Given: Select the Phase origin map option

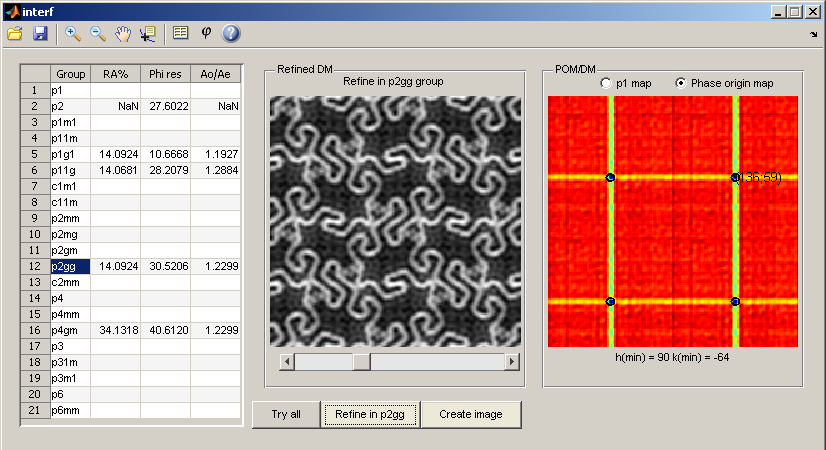Looking at the screenshot, I should pos(681,83).
